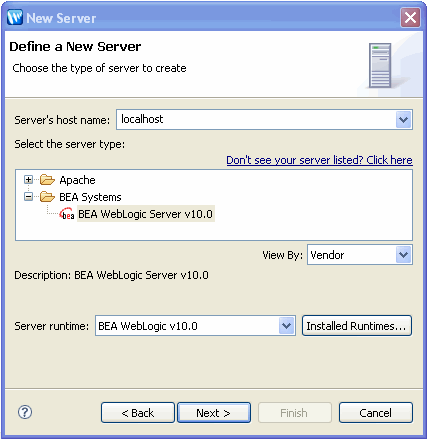
Task: Click the Installed Runtimes... button
Action: 357,326
